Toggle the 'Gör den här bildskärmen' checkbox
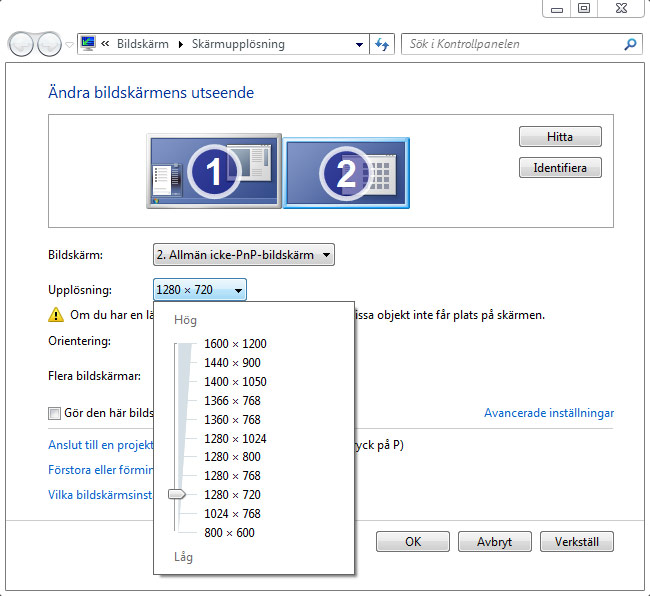Screen dimensions: 650x596 coord(55,413)
